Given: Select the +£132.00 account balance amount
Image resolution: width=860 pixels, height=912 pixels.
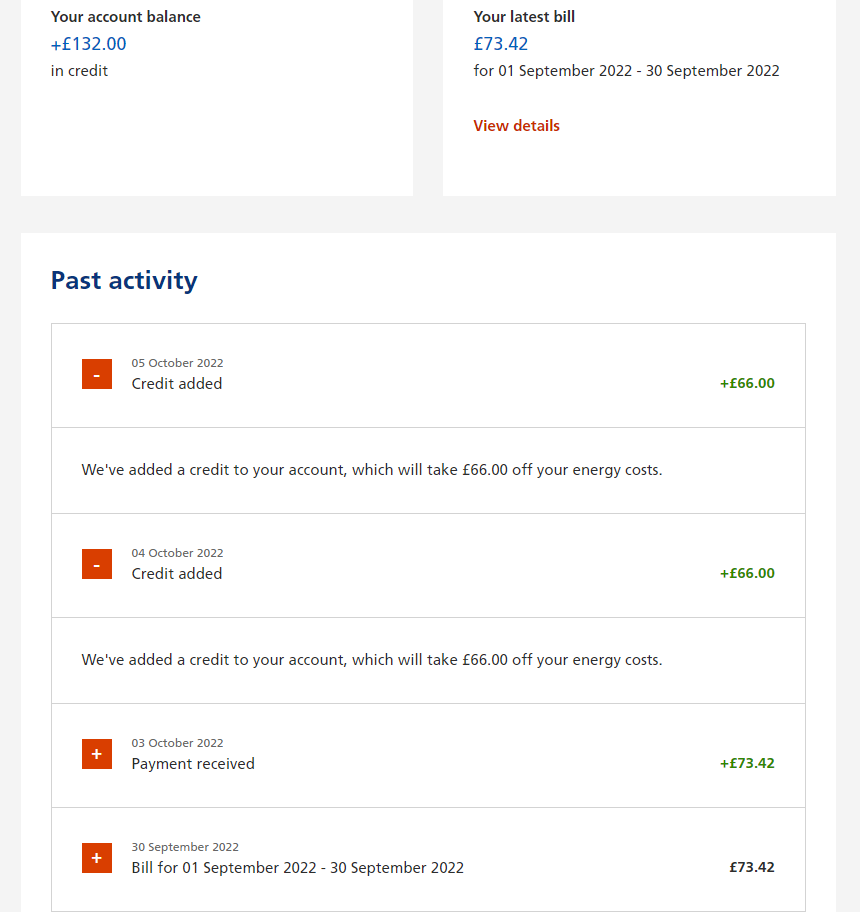Looking at the screenshot, I should click(x=88, y=44).
